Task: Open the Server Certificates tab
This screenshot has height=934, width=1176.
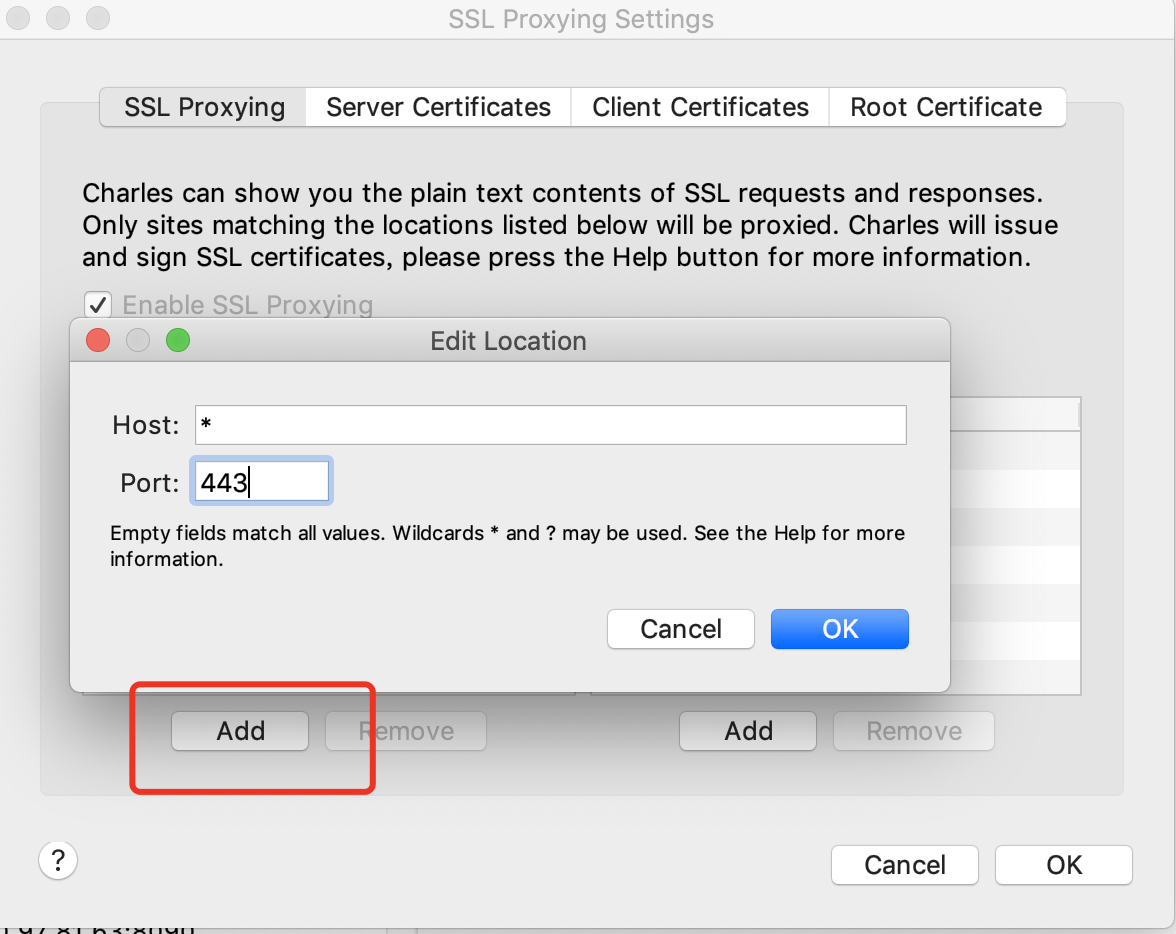Action: (x=438, y=107)
